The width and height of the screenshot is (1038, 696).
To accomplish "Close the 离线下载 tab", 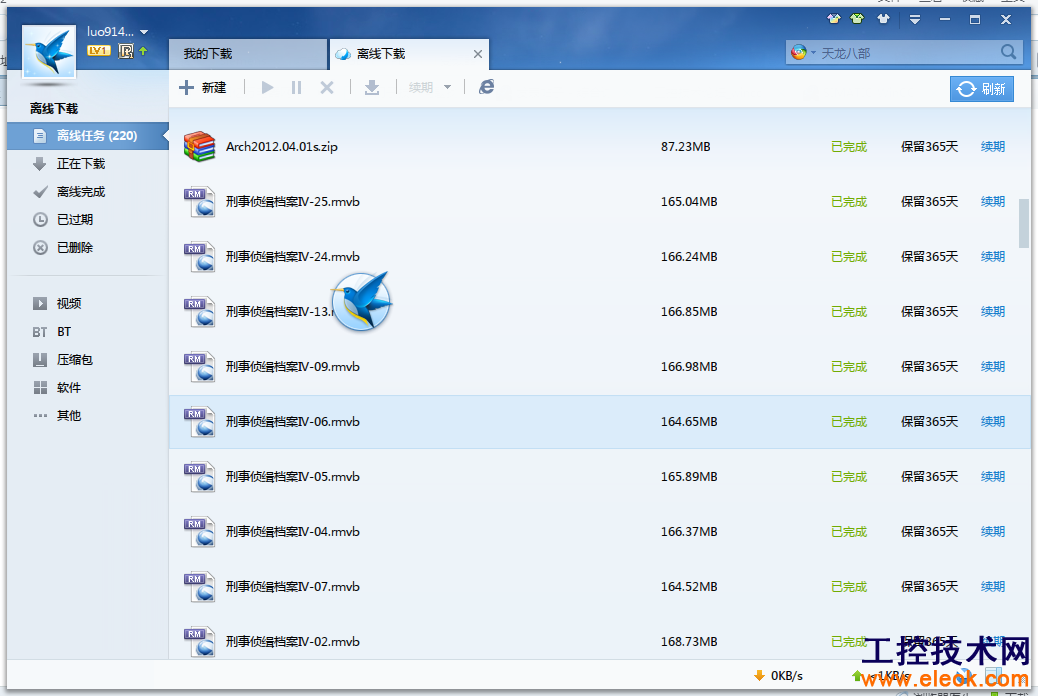I will [478, 54].
